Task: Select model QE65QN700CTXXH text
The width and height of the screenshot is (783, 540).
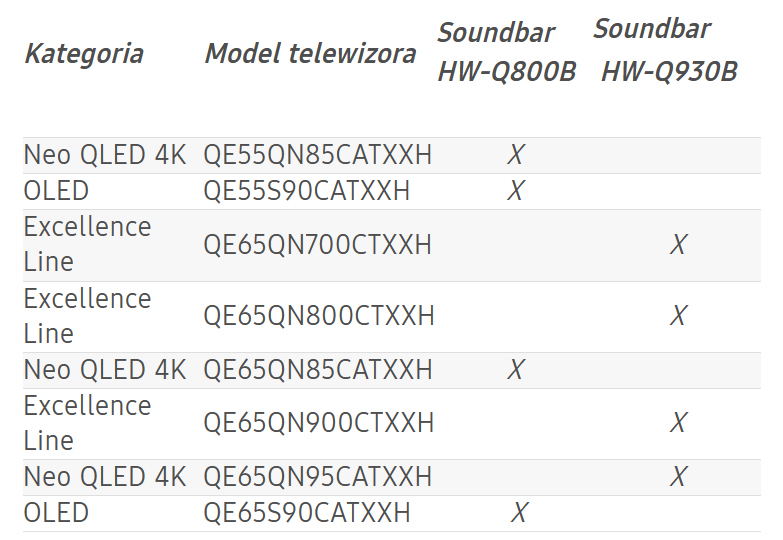Action: point(317,245)
